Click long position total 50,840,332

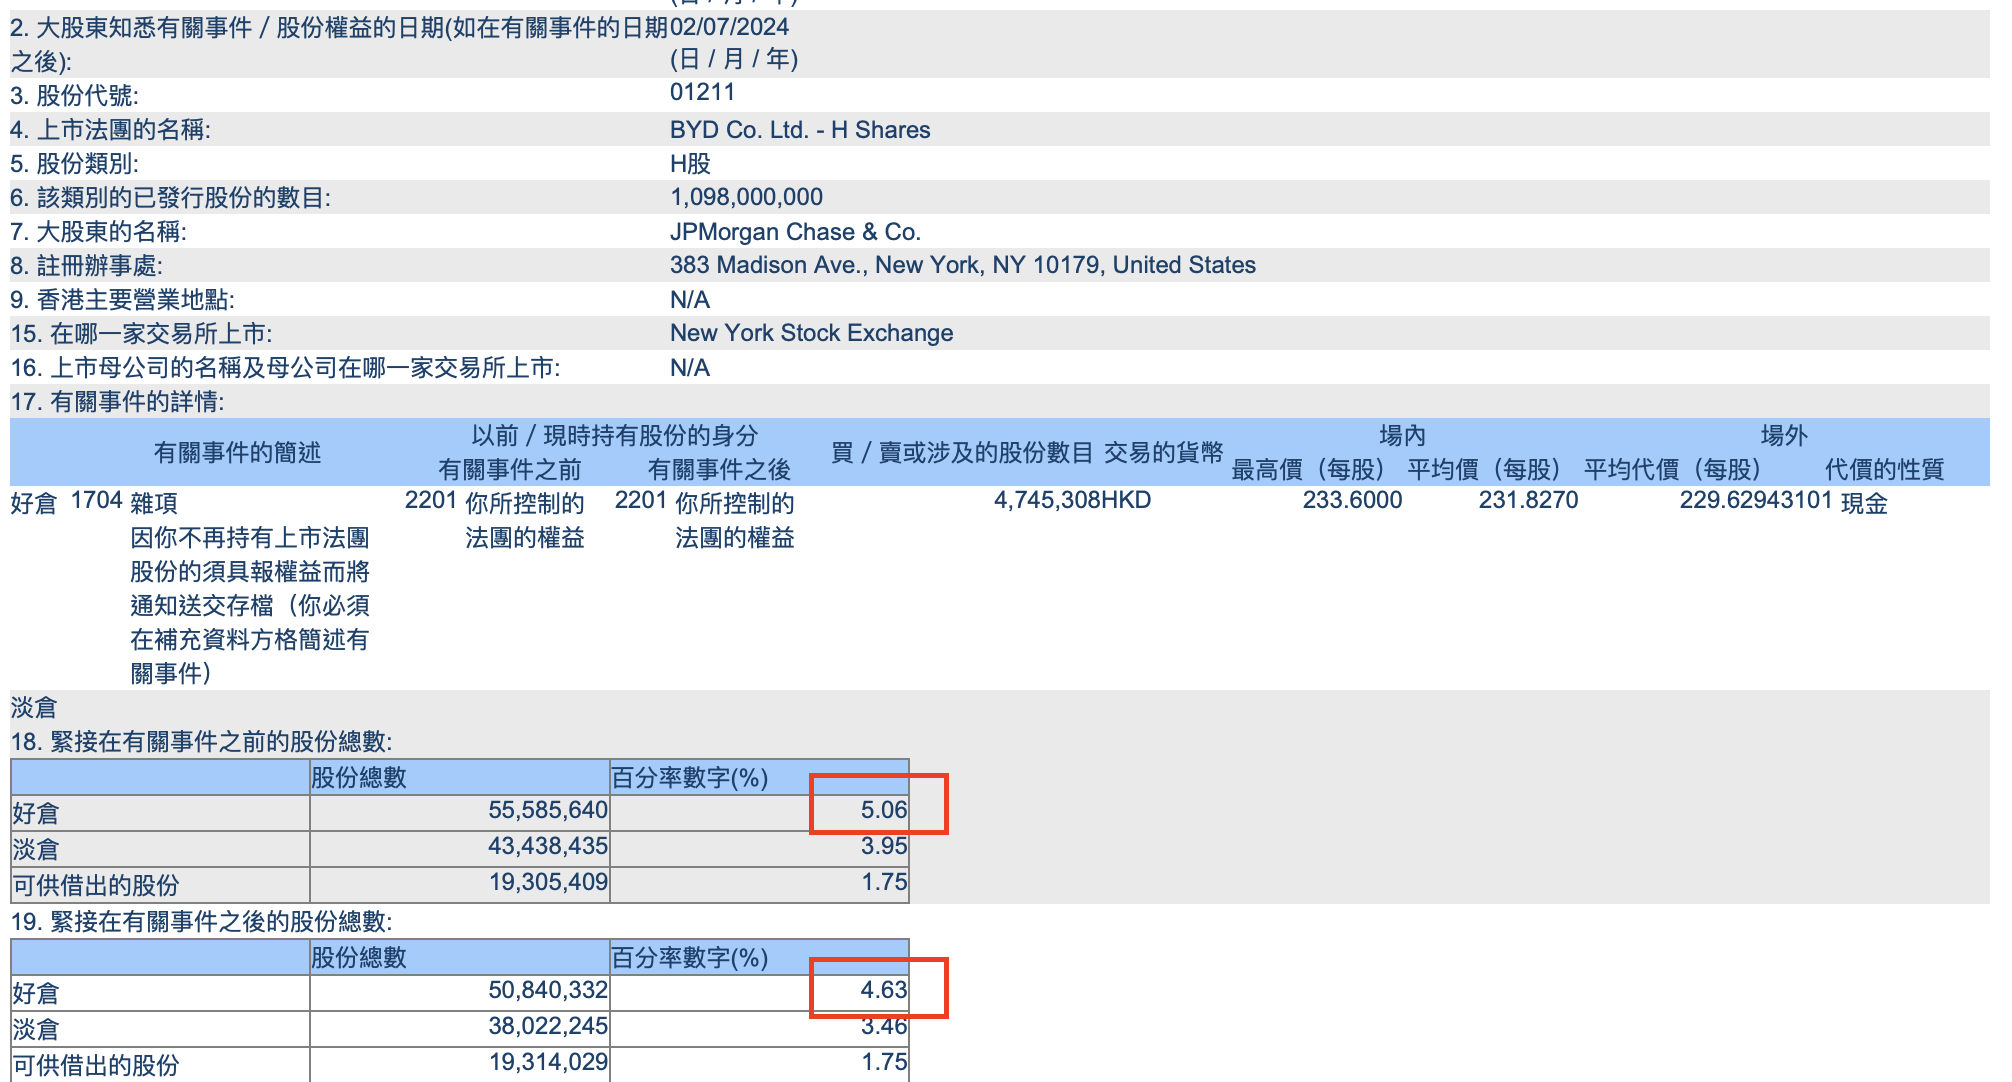tap(547, 990)
